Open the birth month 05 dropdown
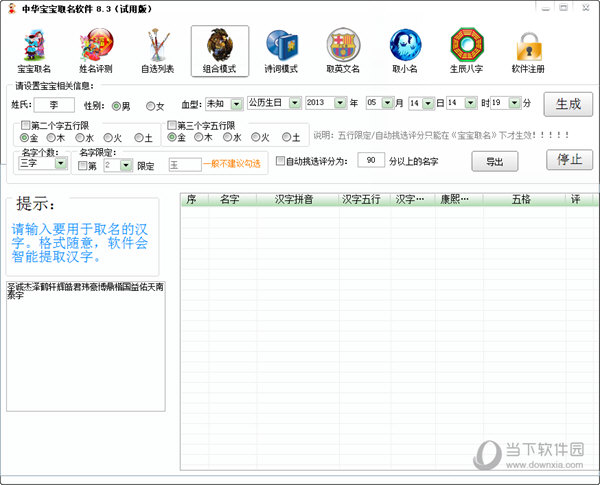This screenshot has height=485, width=600. 388,103
